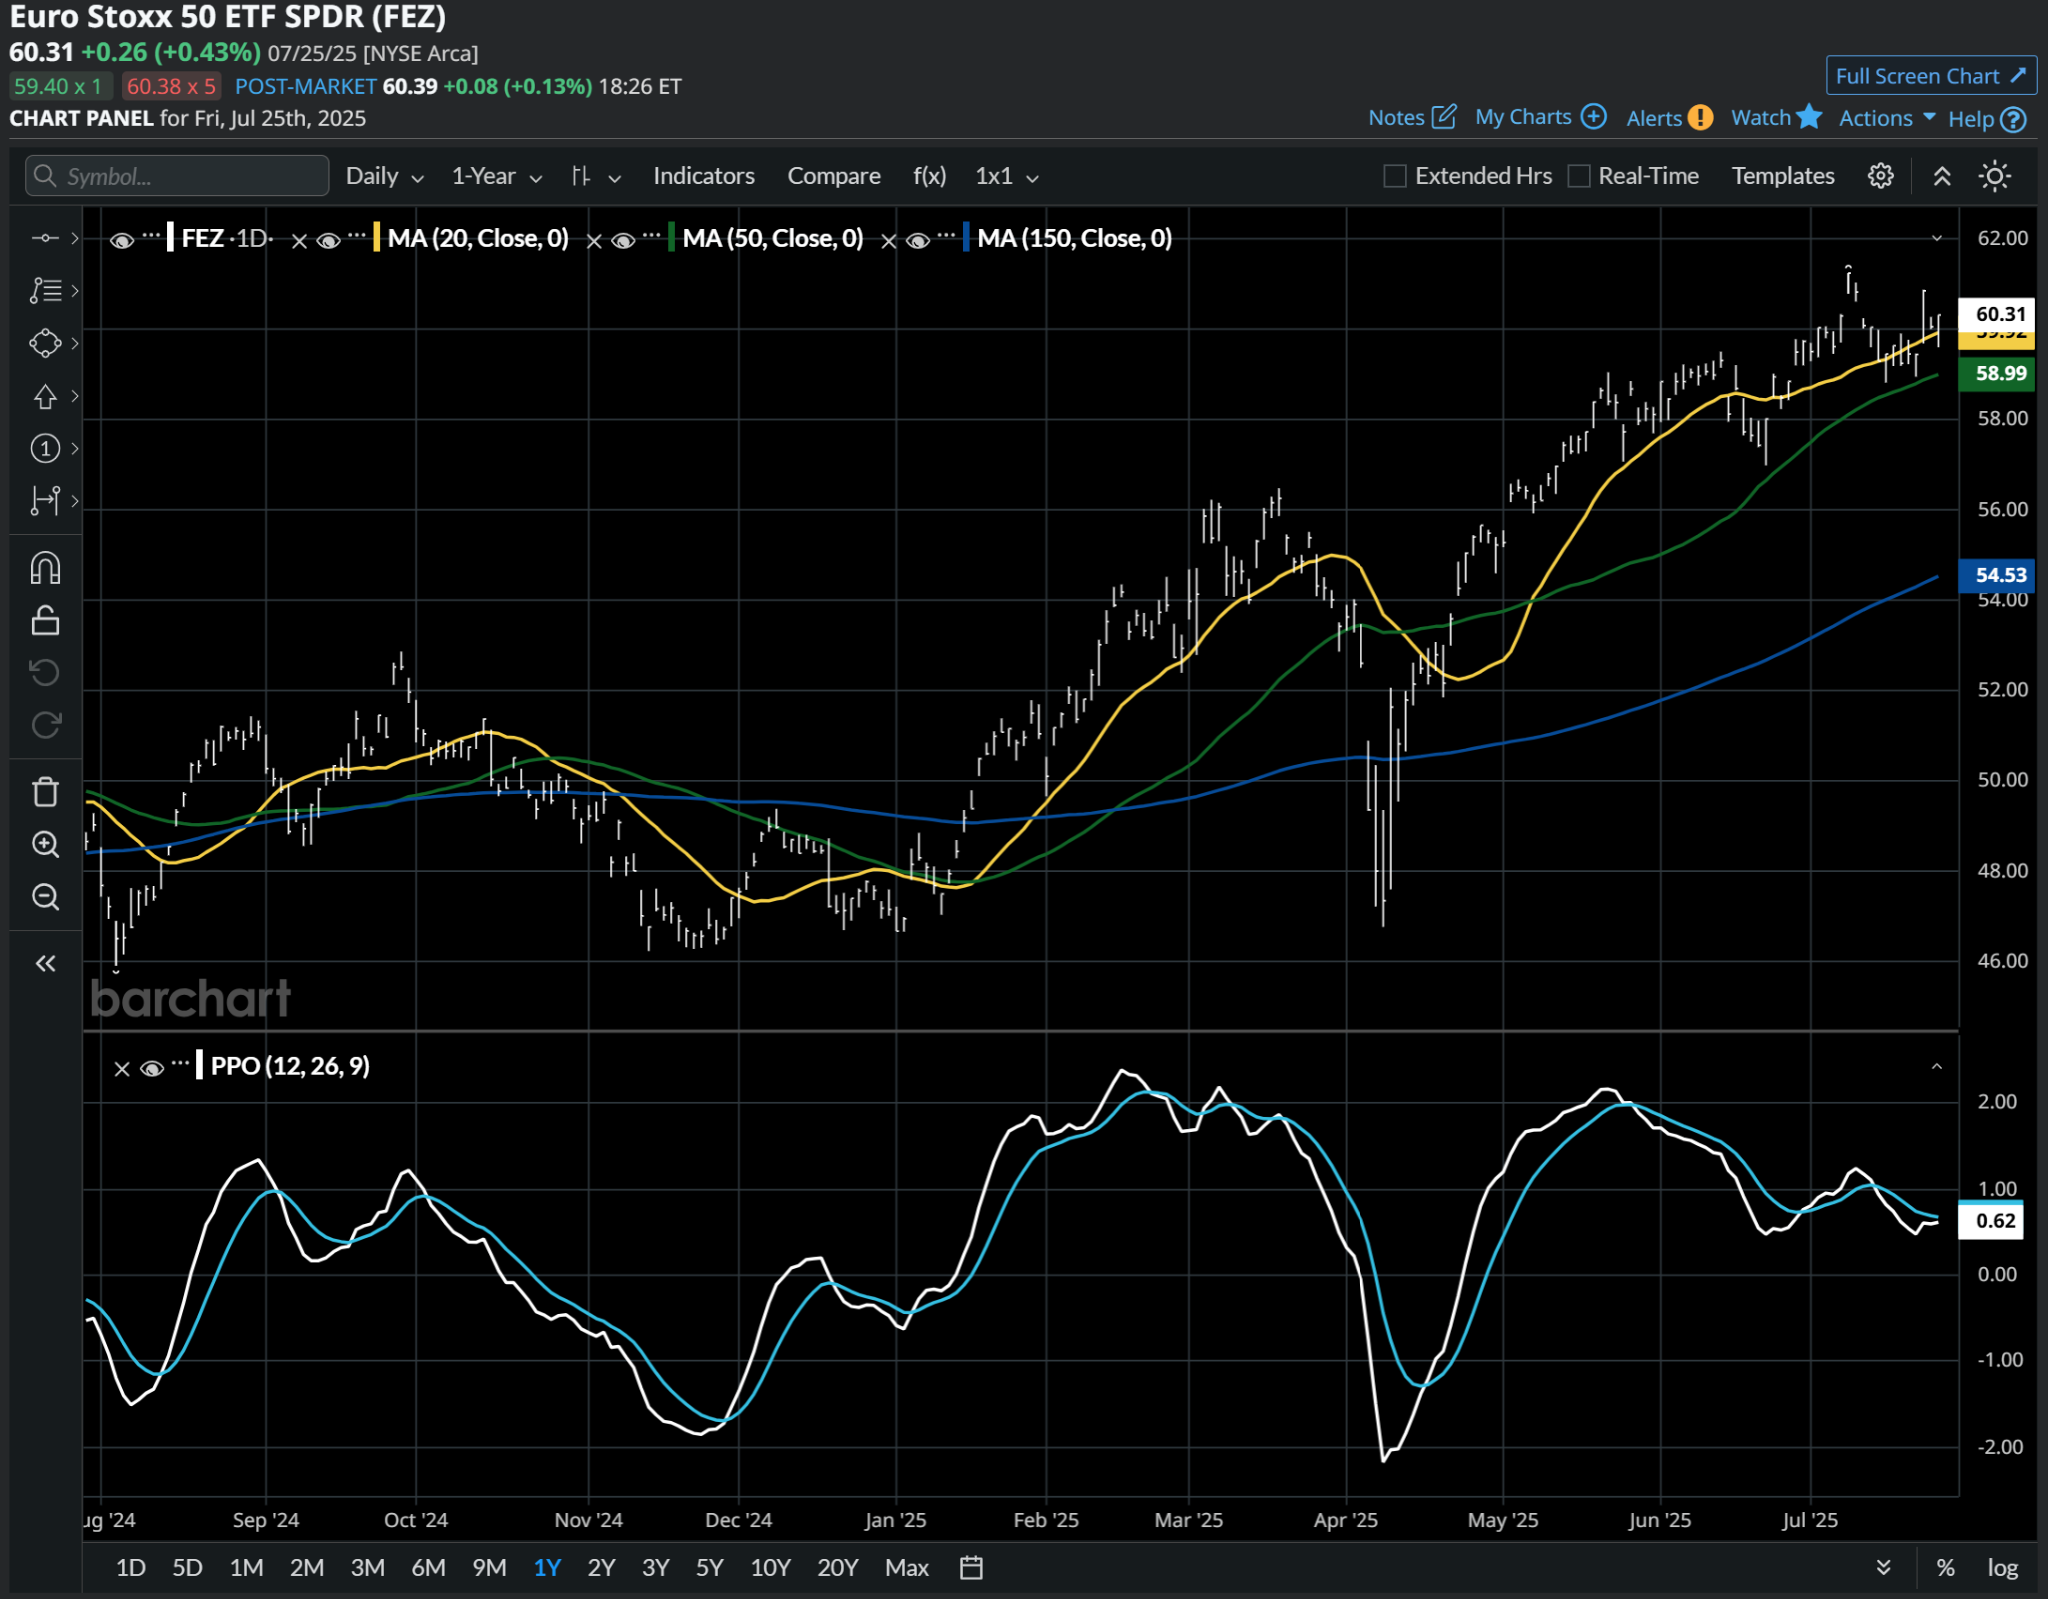The height and width of the screenshot is (1599, 2048).
Task: Choose the shapes drawing tool
Action: 45,343
